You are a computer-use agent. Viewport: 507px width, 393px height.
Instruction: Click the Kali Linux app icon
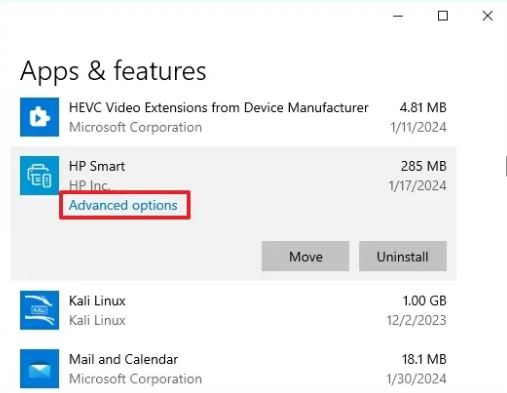(39, 310)
